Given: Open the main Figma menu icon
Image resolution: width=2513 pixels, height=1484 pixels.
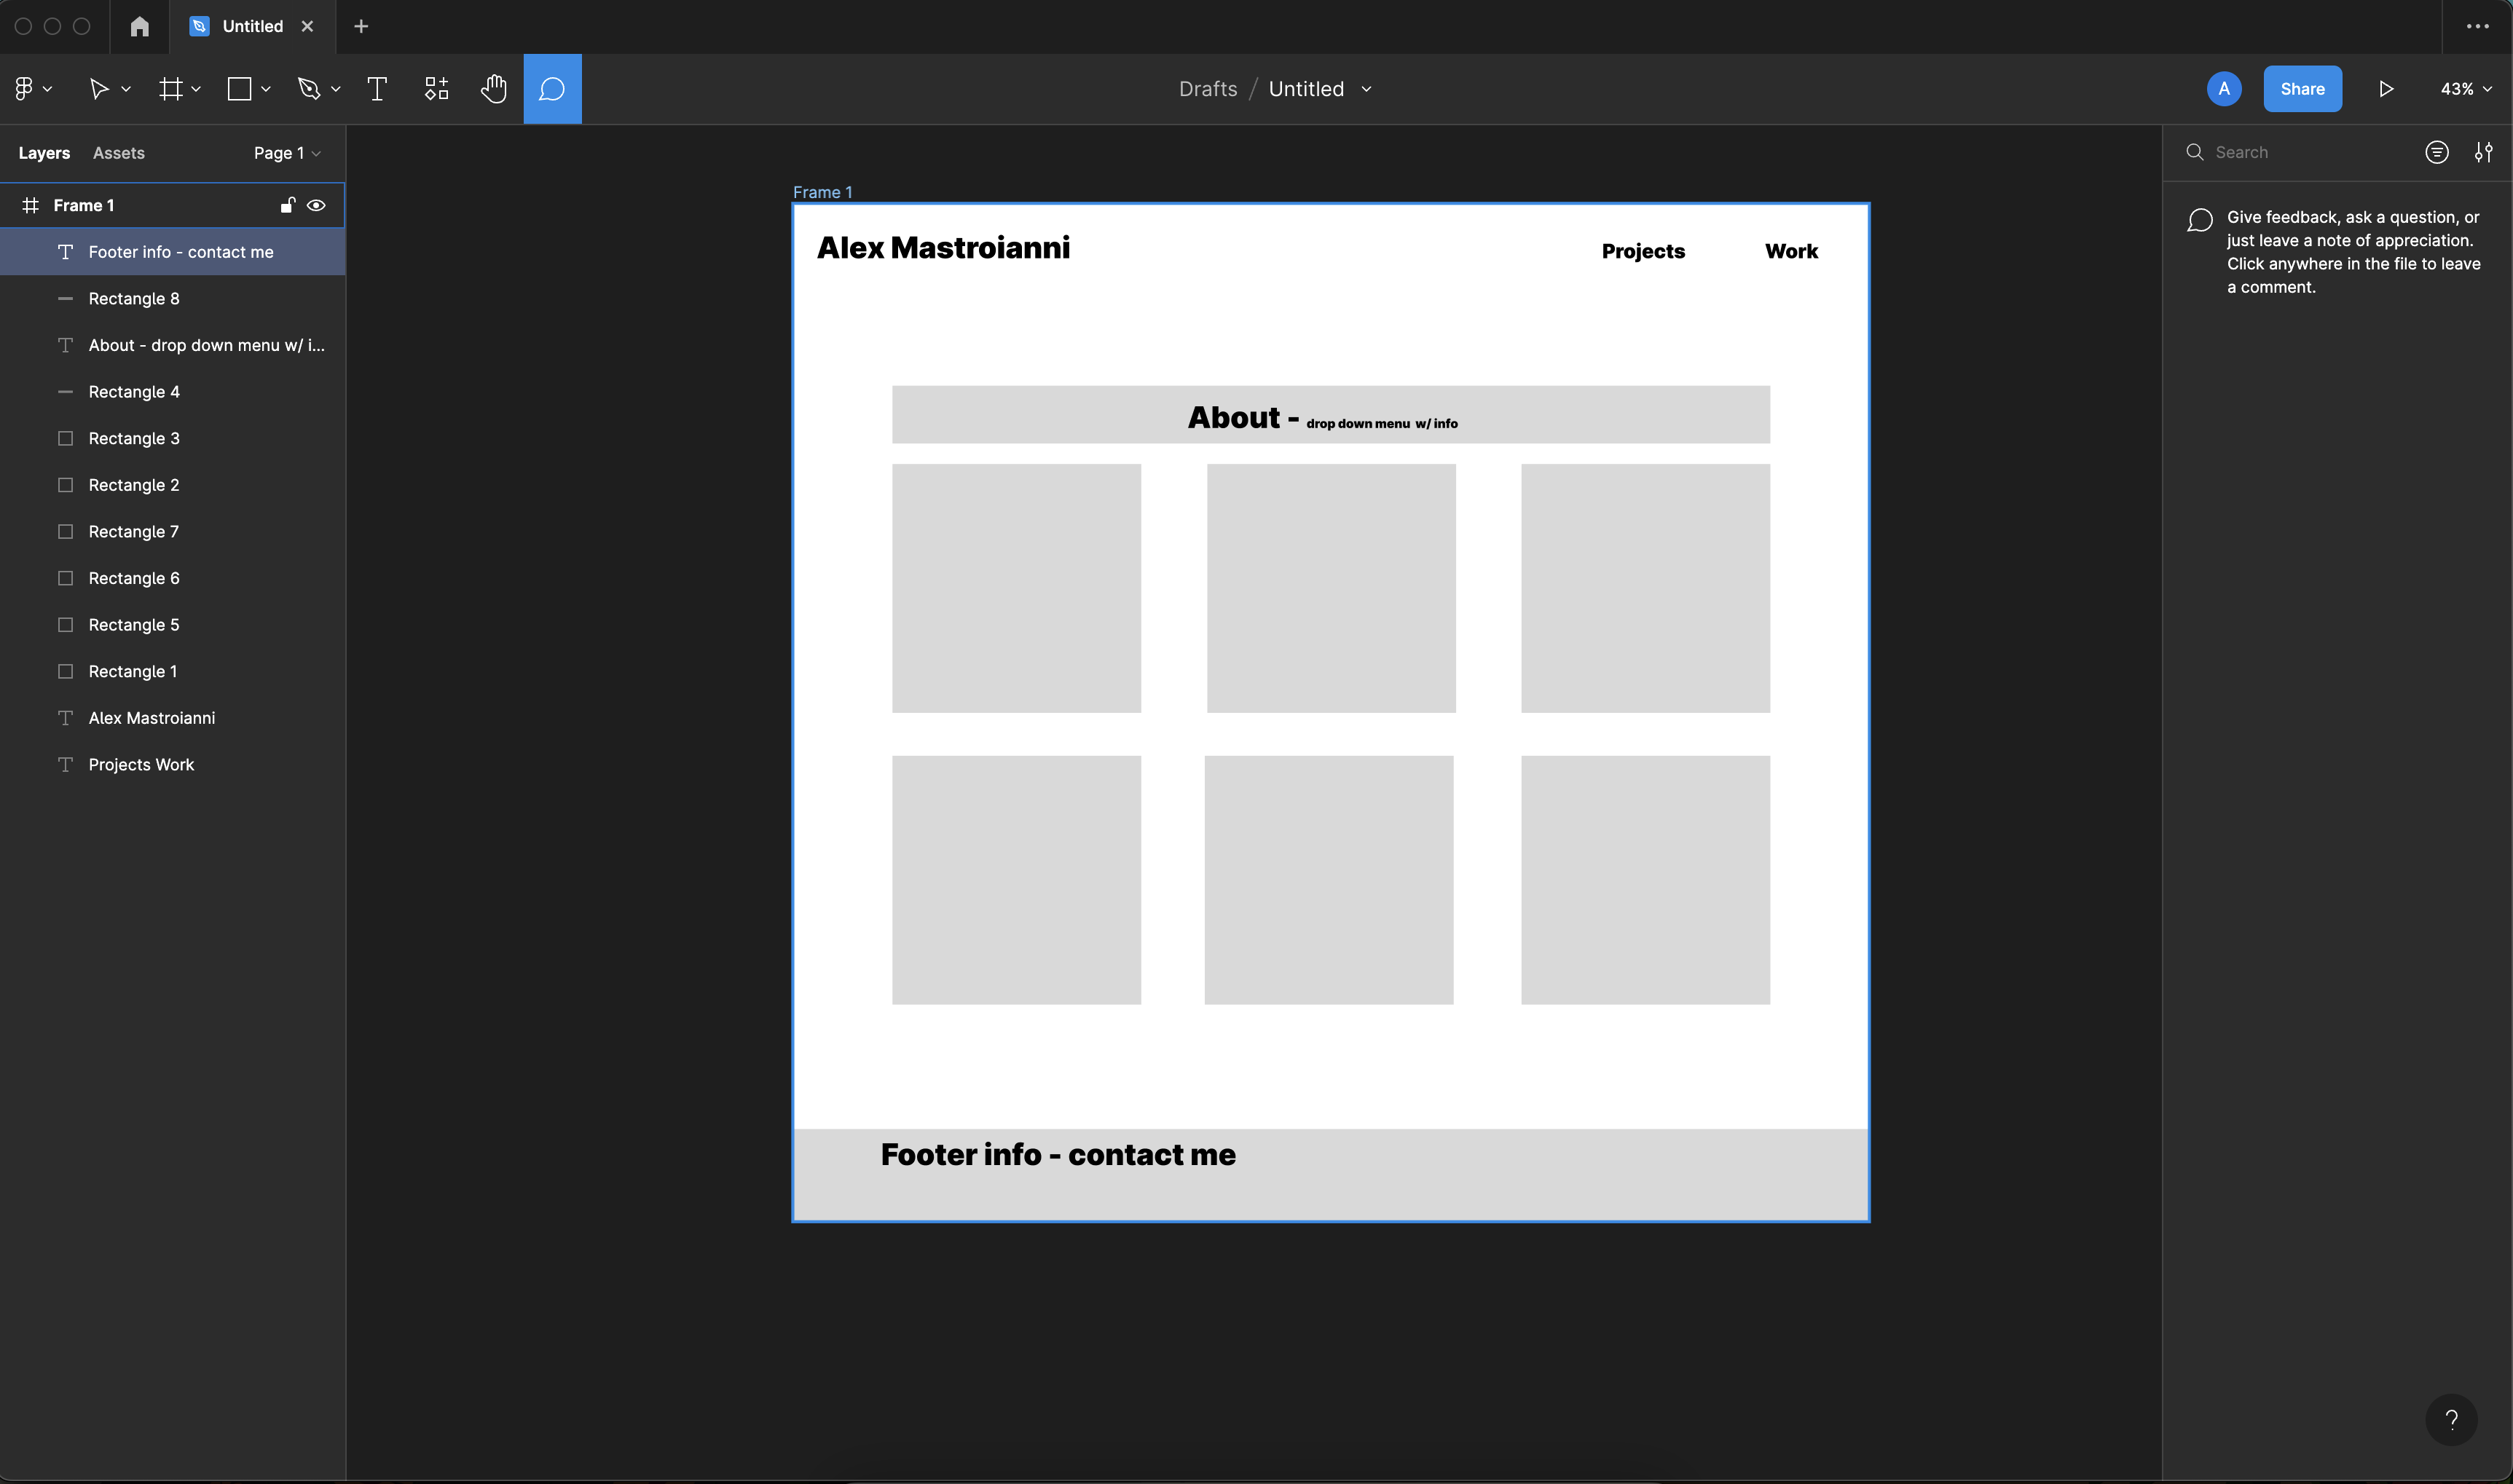Looking at the screenshot, I should (25, 88).
